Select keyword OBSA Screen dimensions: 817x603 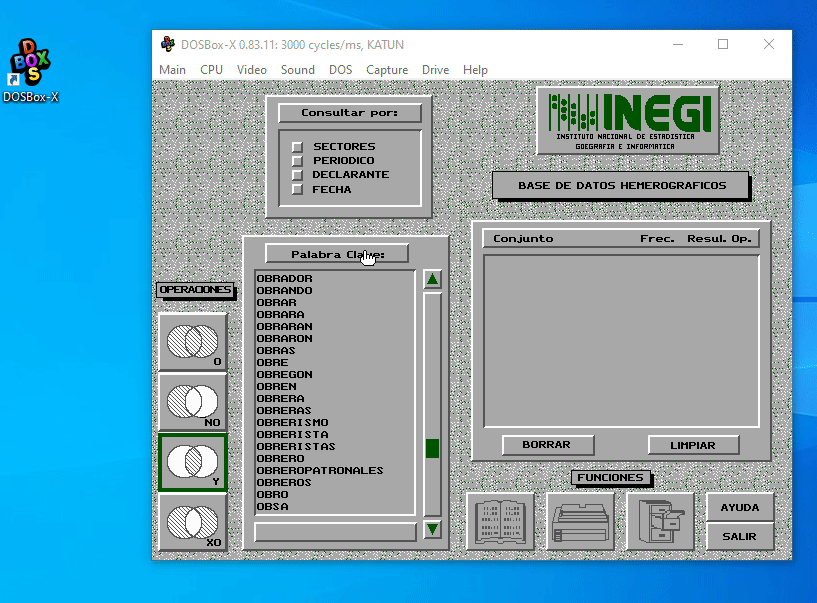coord(273,506)
